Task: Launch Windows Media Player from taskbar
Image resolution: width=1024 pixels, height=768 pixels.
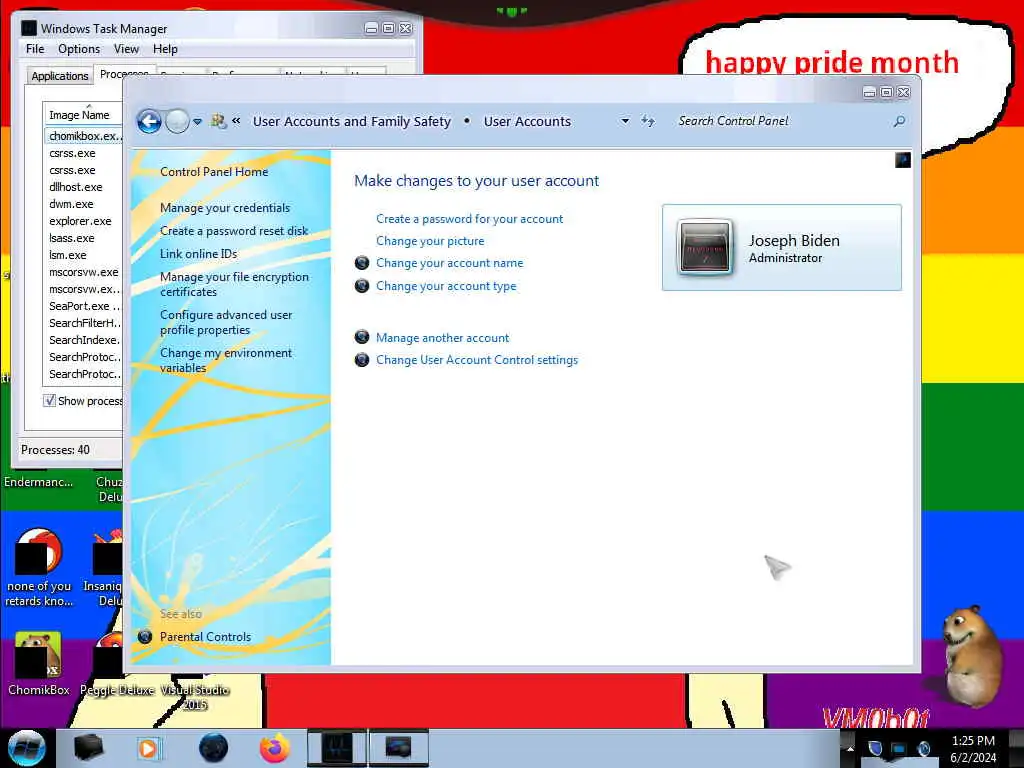Action: pyautogui.click(x=148, y=748)
